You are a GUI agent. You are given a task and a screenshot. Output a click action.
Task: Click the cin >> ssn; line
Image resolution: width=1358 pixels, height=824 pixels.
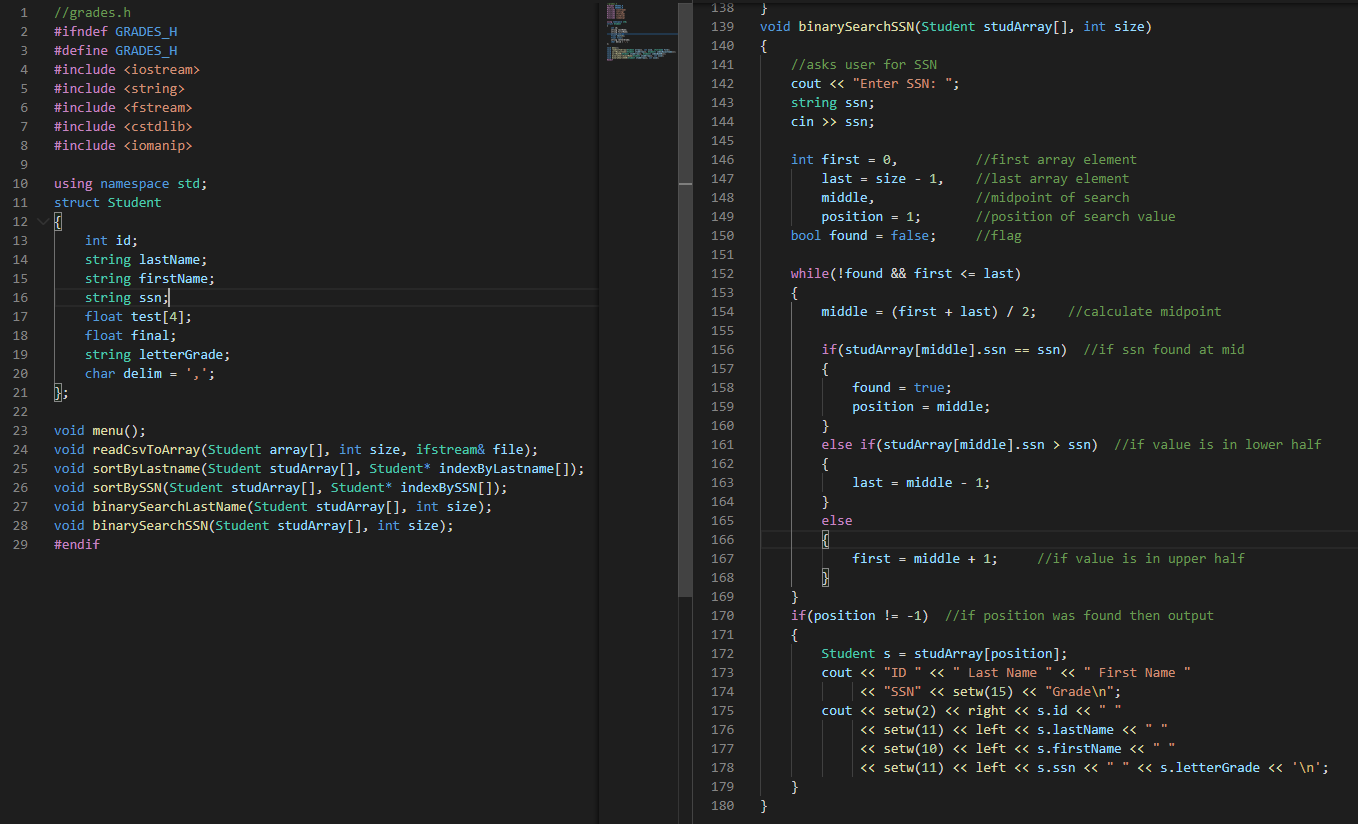[x=833, y=121]
